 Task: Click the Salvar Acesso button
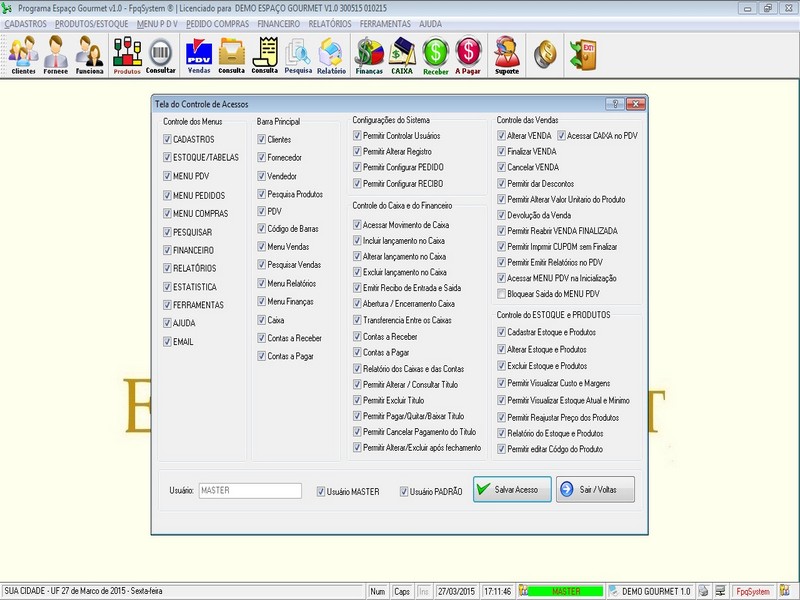(512, 490)
